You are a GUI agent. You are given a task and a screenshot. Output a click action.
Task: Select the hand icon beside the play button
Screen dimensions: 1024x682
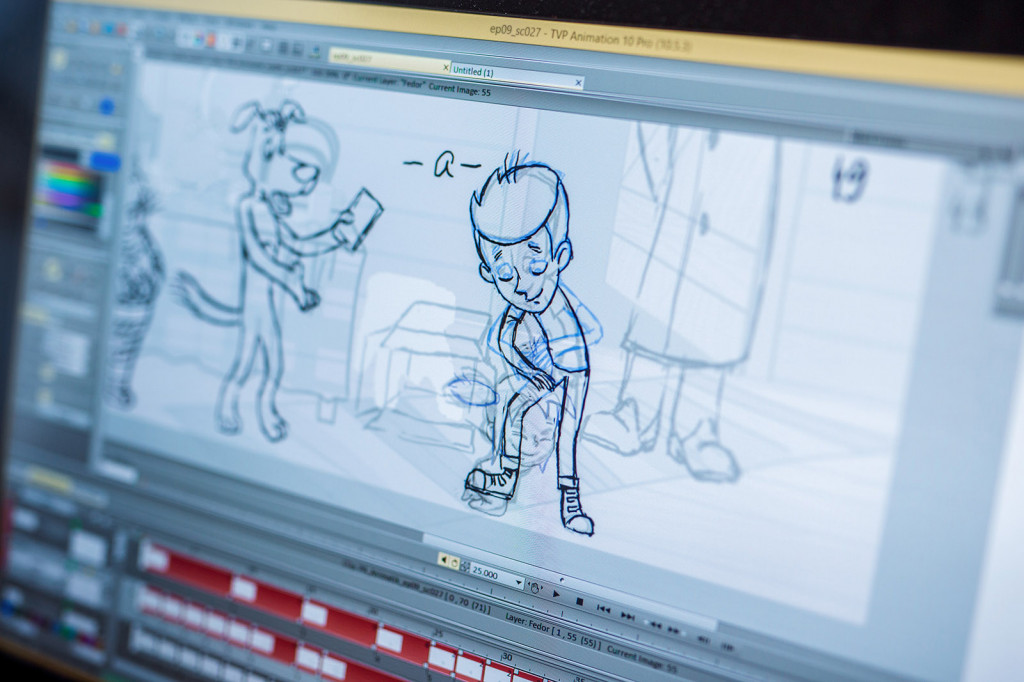[535, 588]
